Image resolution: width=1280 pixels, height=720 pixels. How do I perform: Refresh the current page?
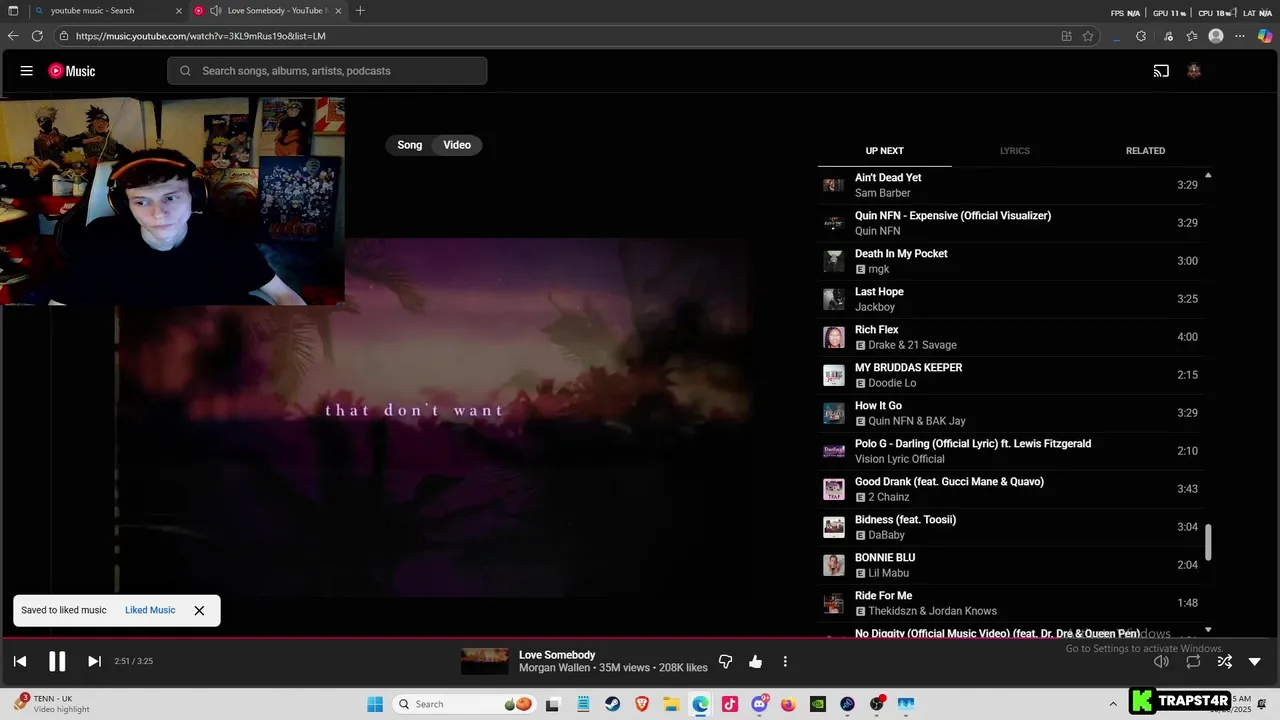[37, 36]
